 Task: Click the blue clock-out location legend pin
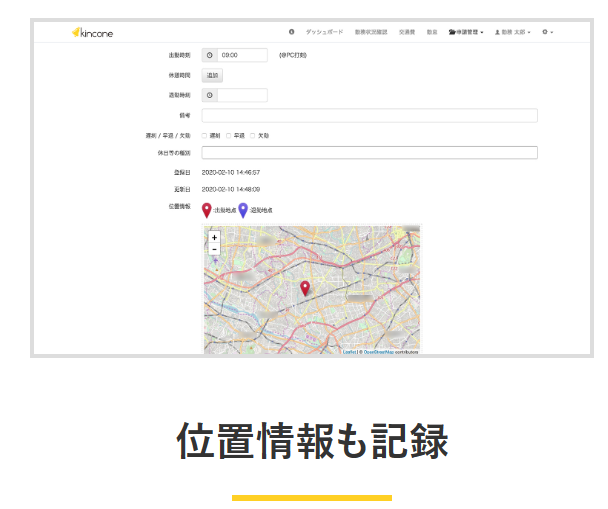243,210
